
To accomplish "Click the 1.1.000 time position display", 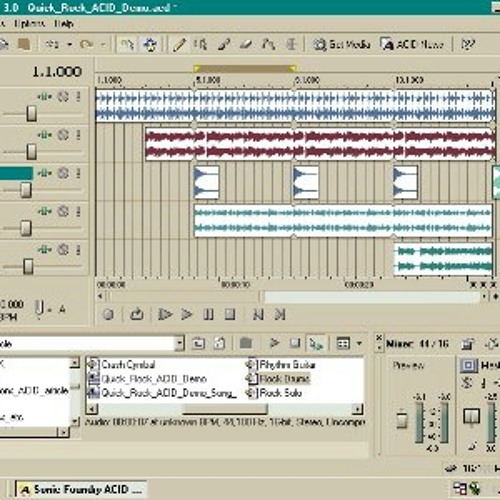I will [x=57, y=72].
